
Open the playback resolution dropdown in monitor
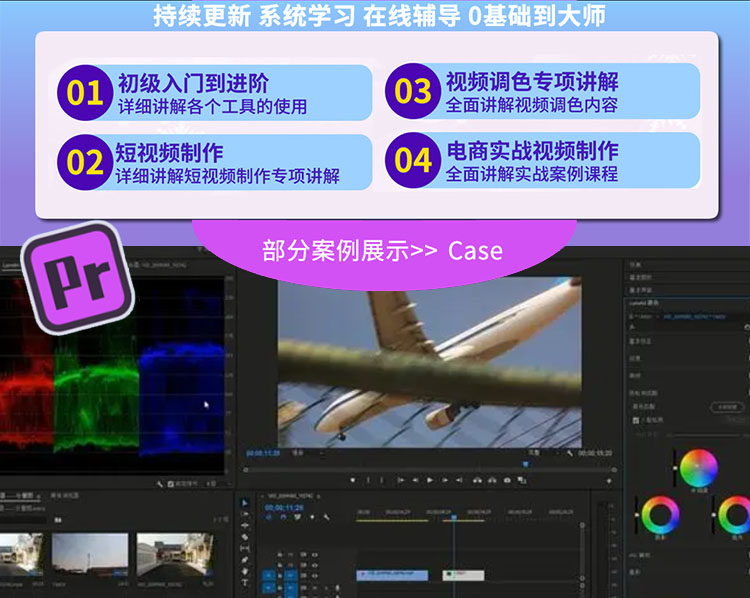click(542, 453)
